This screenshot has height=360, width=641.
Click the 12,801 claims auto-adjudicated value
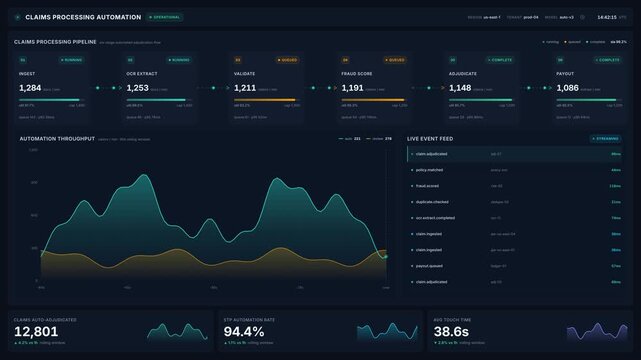coord(36,332)
